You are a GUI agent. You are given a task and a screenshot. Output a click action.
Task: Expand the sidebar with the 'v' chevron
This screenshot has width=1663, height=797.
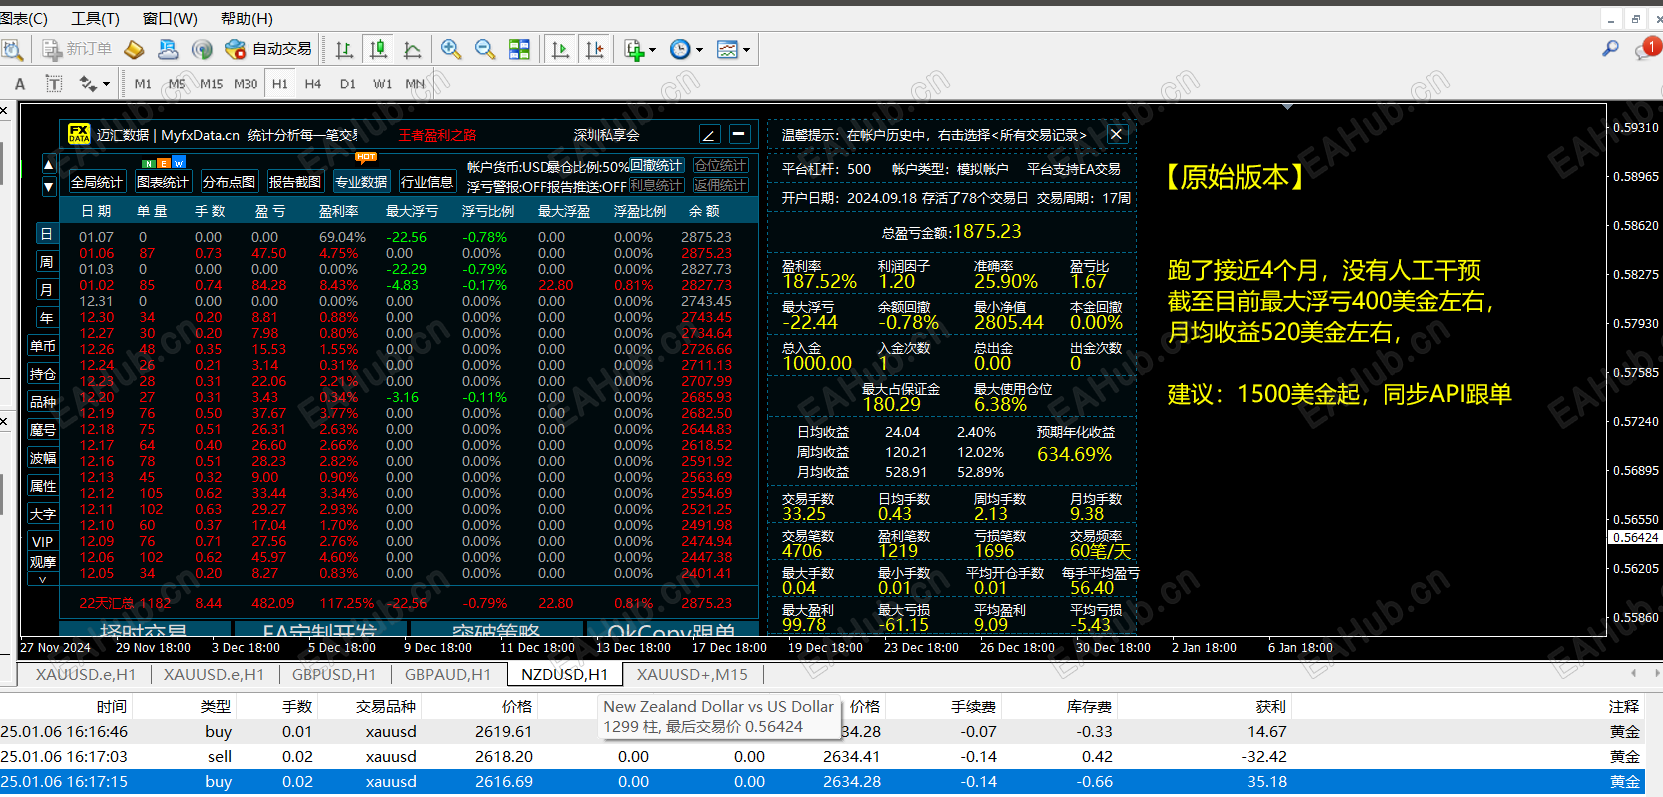43,579
